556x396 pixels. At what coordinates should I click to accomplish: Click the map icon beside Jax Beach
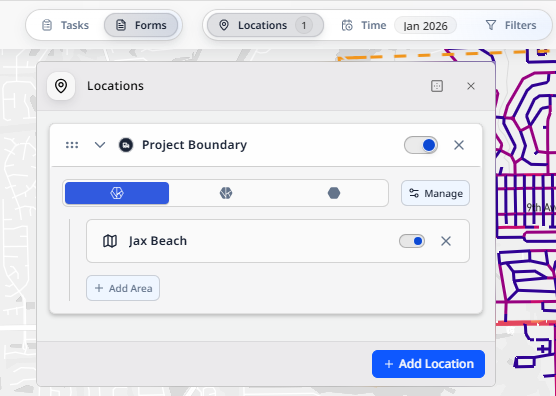[x=110, y=241]
